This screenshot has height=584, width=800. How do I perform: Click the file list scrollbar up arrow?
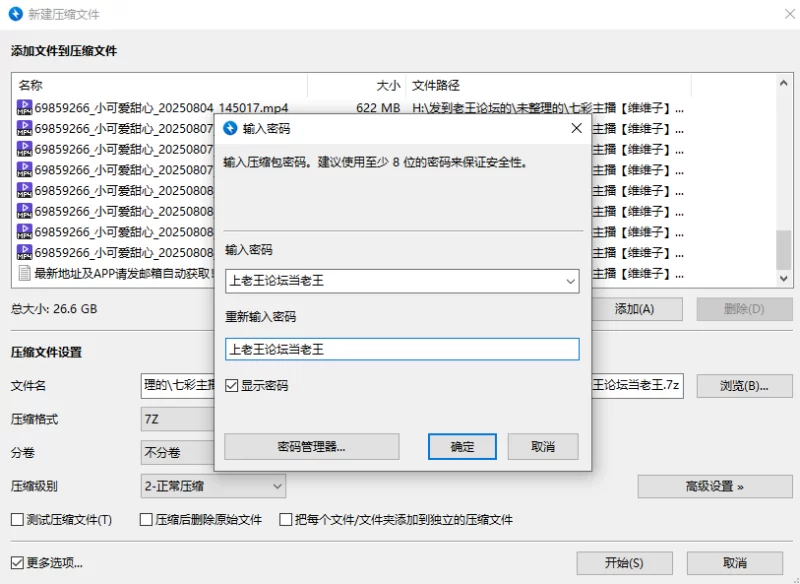click(x=784, y=83)
